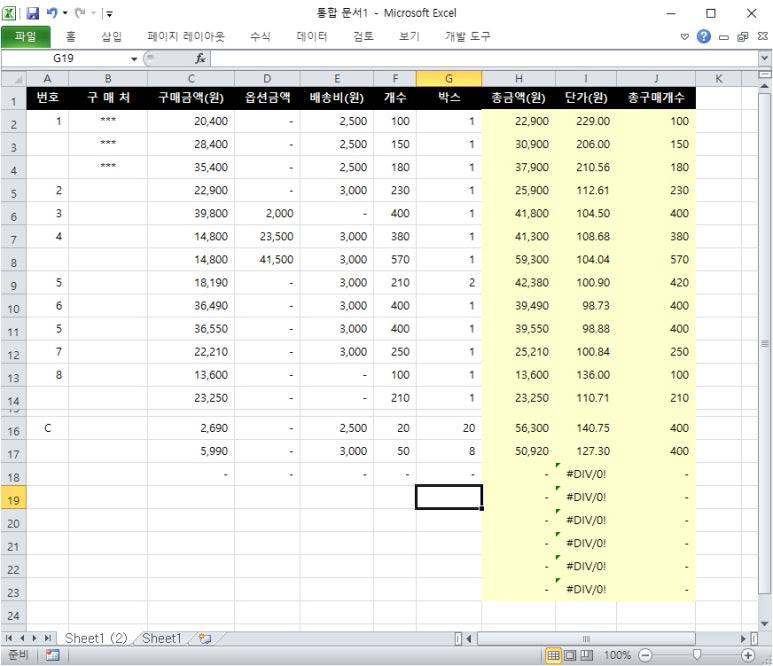Screen dimensions: 773x666
Task: Open the 개발 도구 tab
Action: pyautogui.click(x=468, y=36)
